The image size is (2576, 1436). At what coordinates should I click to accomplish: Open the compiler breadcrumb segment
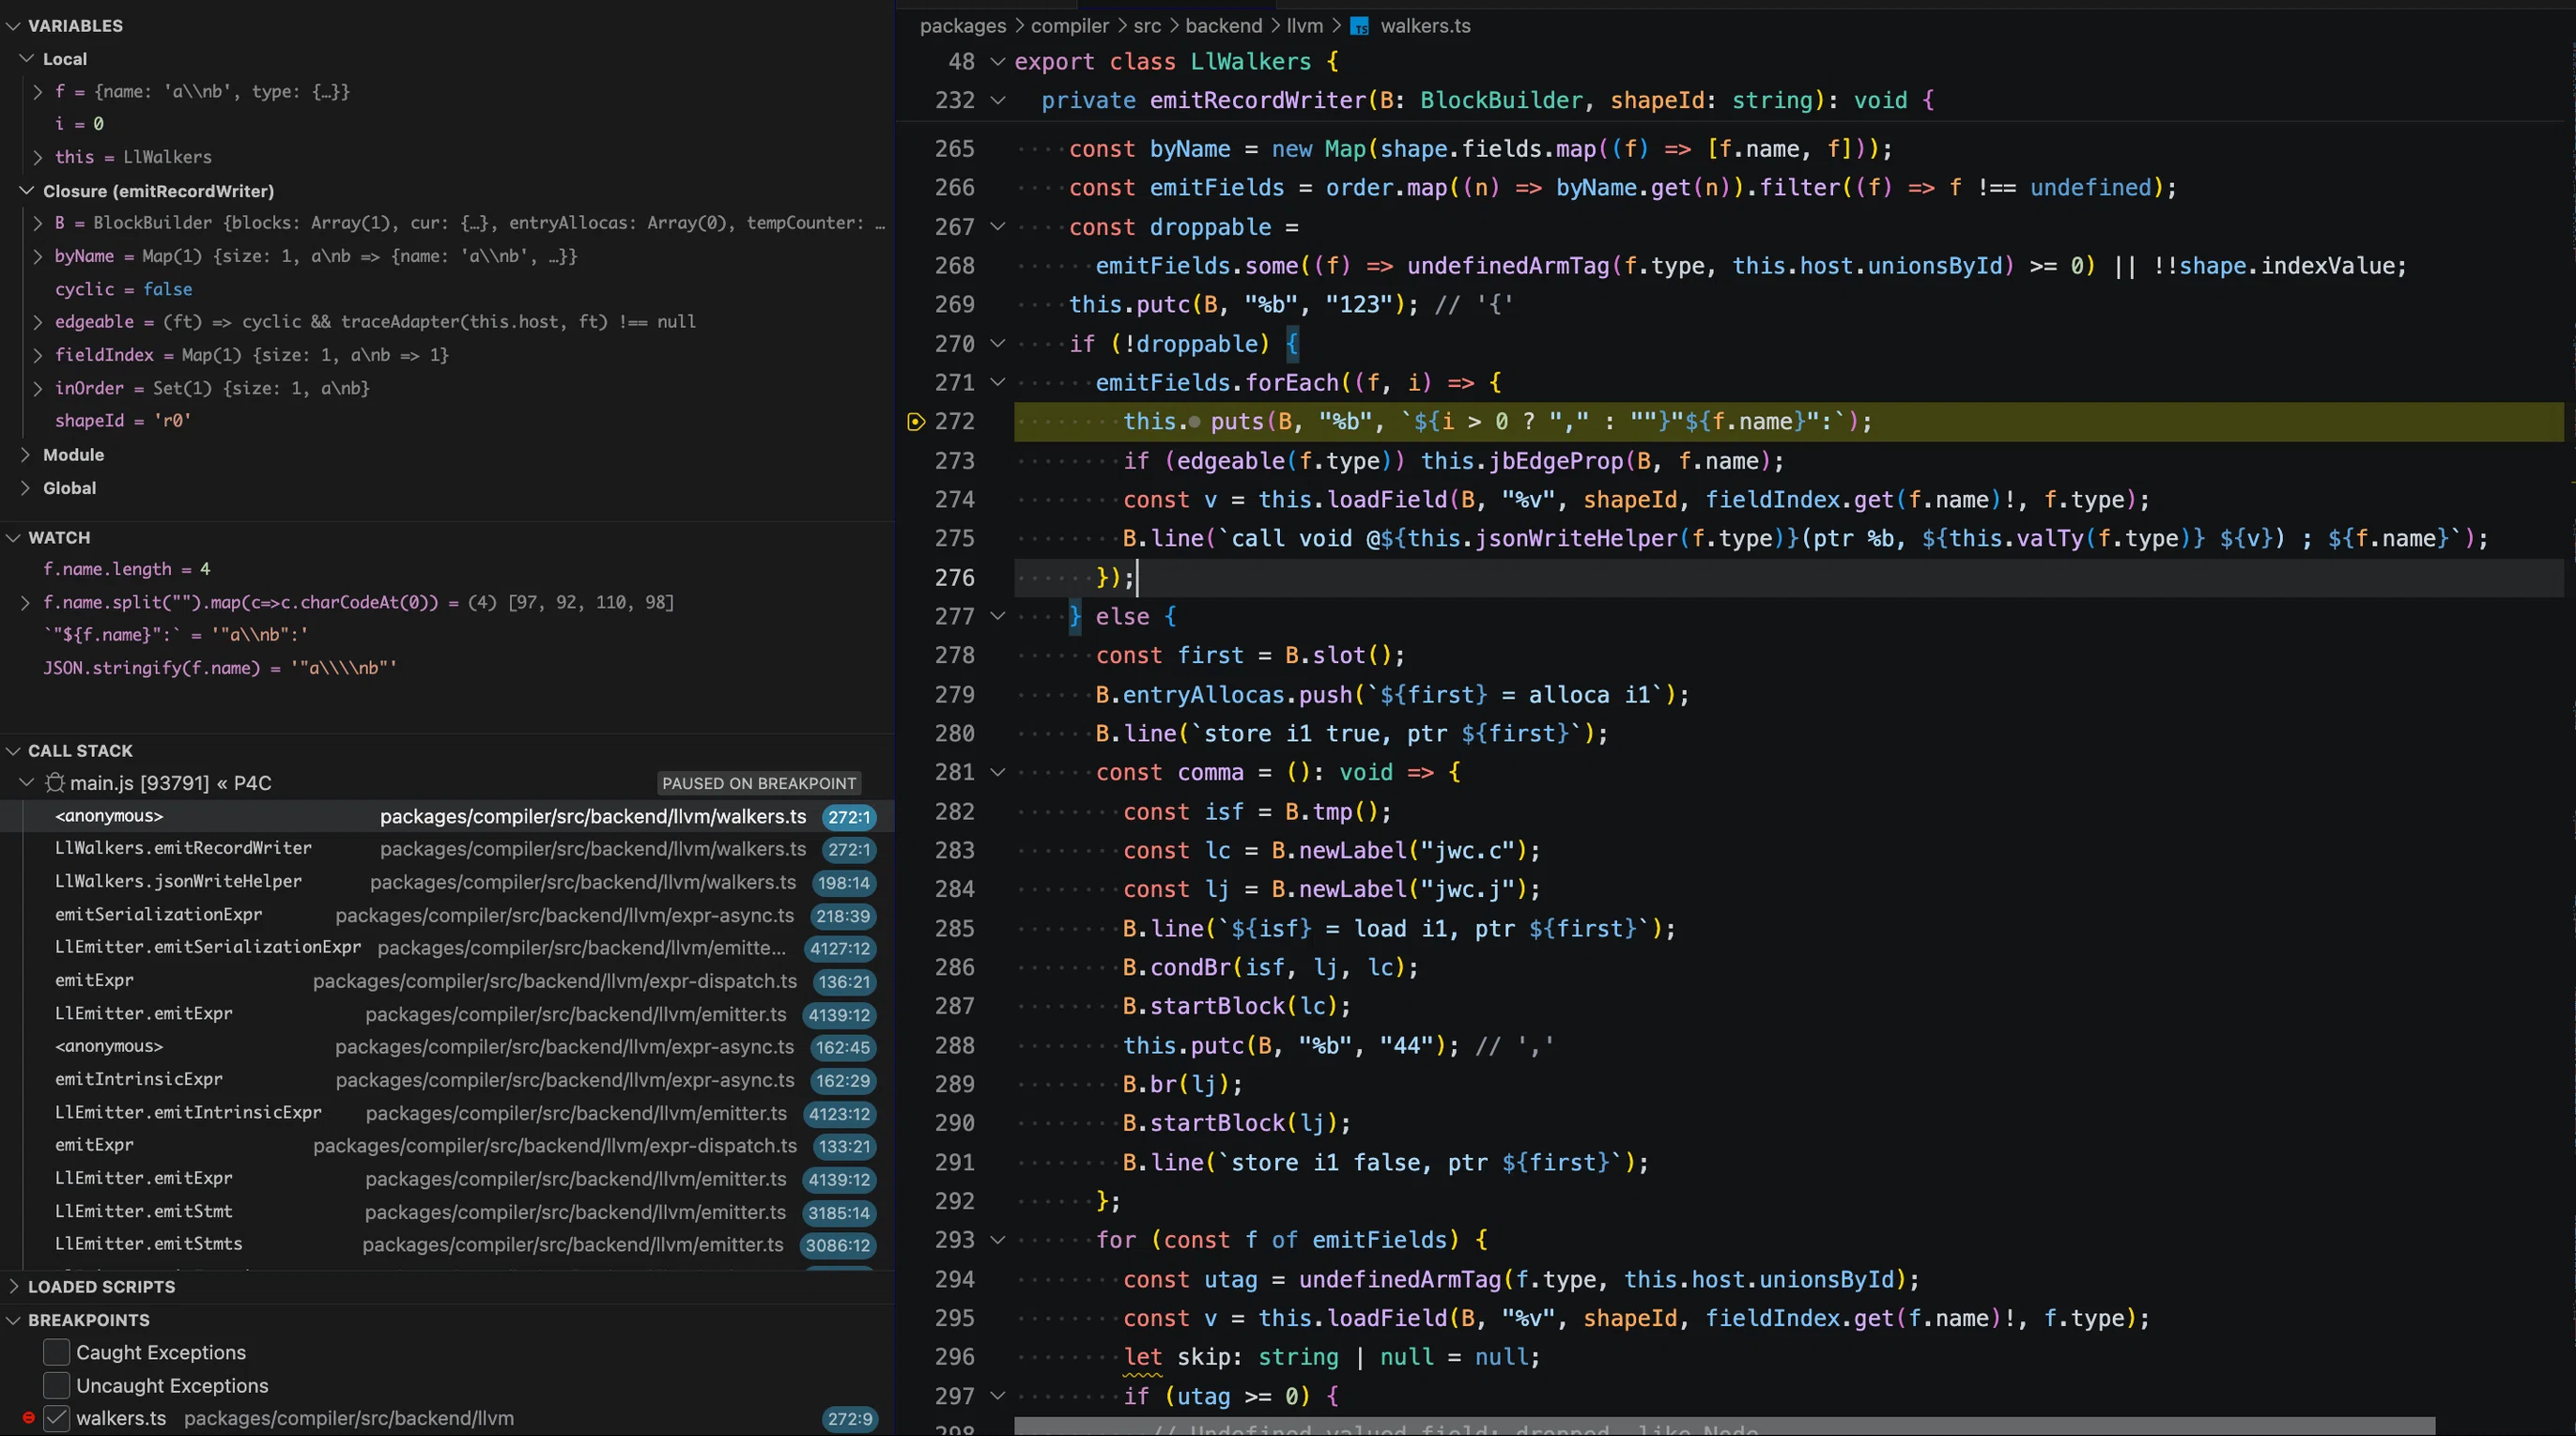(x=1069, y=26)
